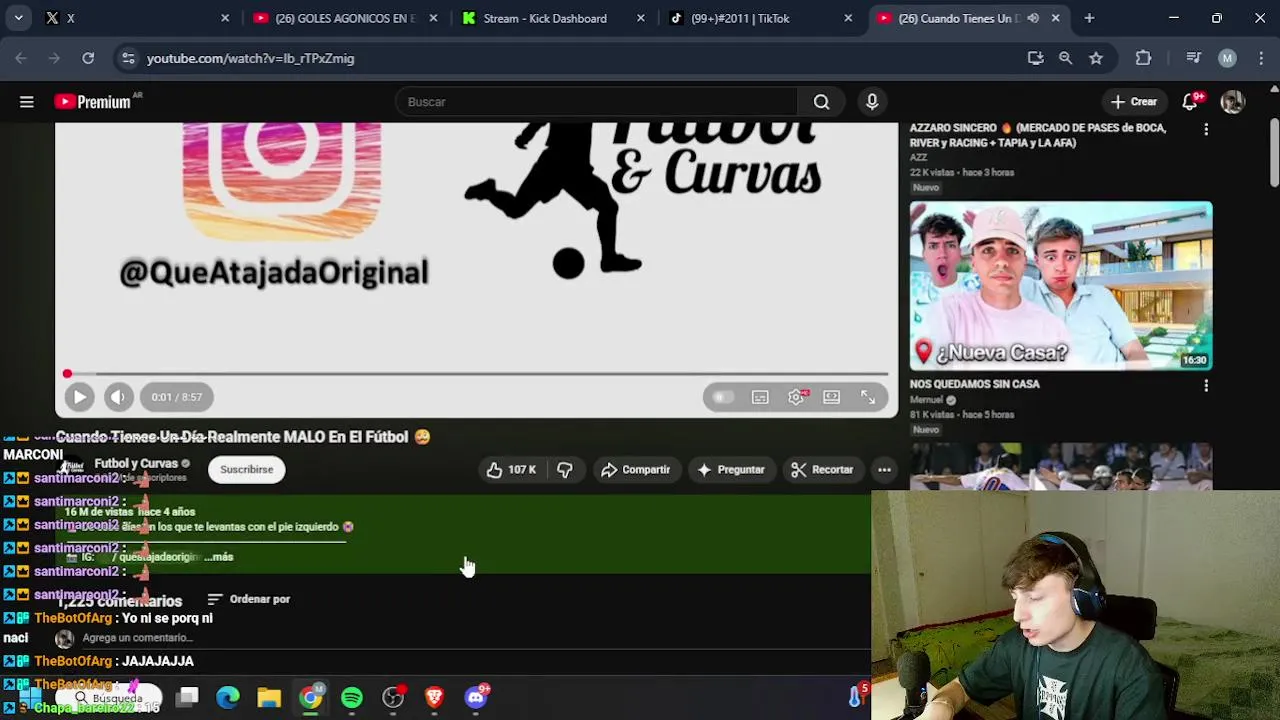This screenshot has width=1280, height=720.
Task: Click the address bar URL
Action: click(250, 58)
